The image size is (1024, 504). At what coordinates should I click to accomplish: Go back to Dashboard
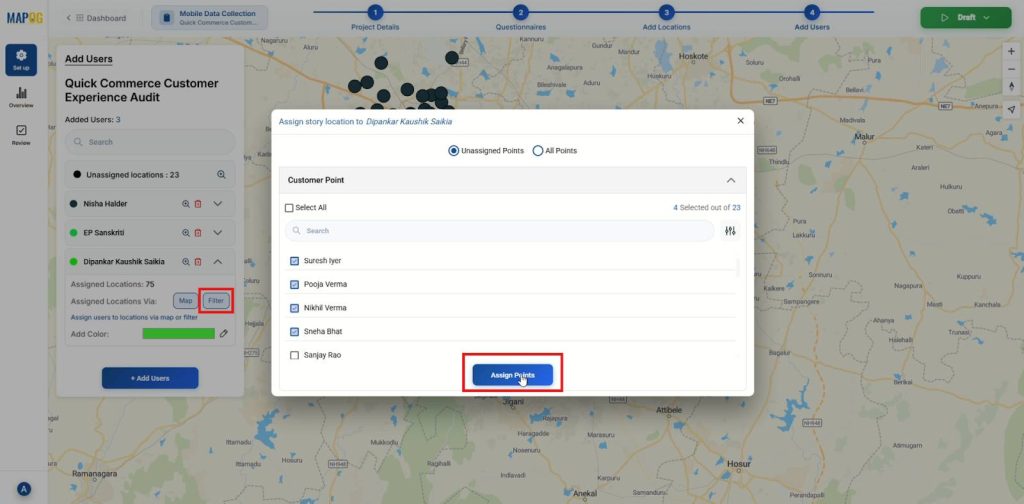pos(96,18)
